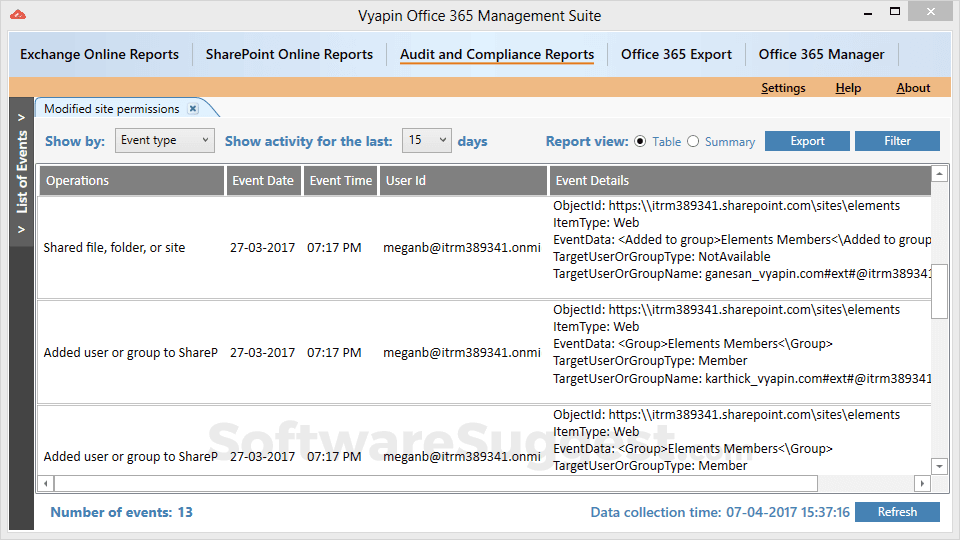Expand List of Events panel top arrow
This screenshot has height=540, width=960.
click(x=21, y=118)
